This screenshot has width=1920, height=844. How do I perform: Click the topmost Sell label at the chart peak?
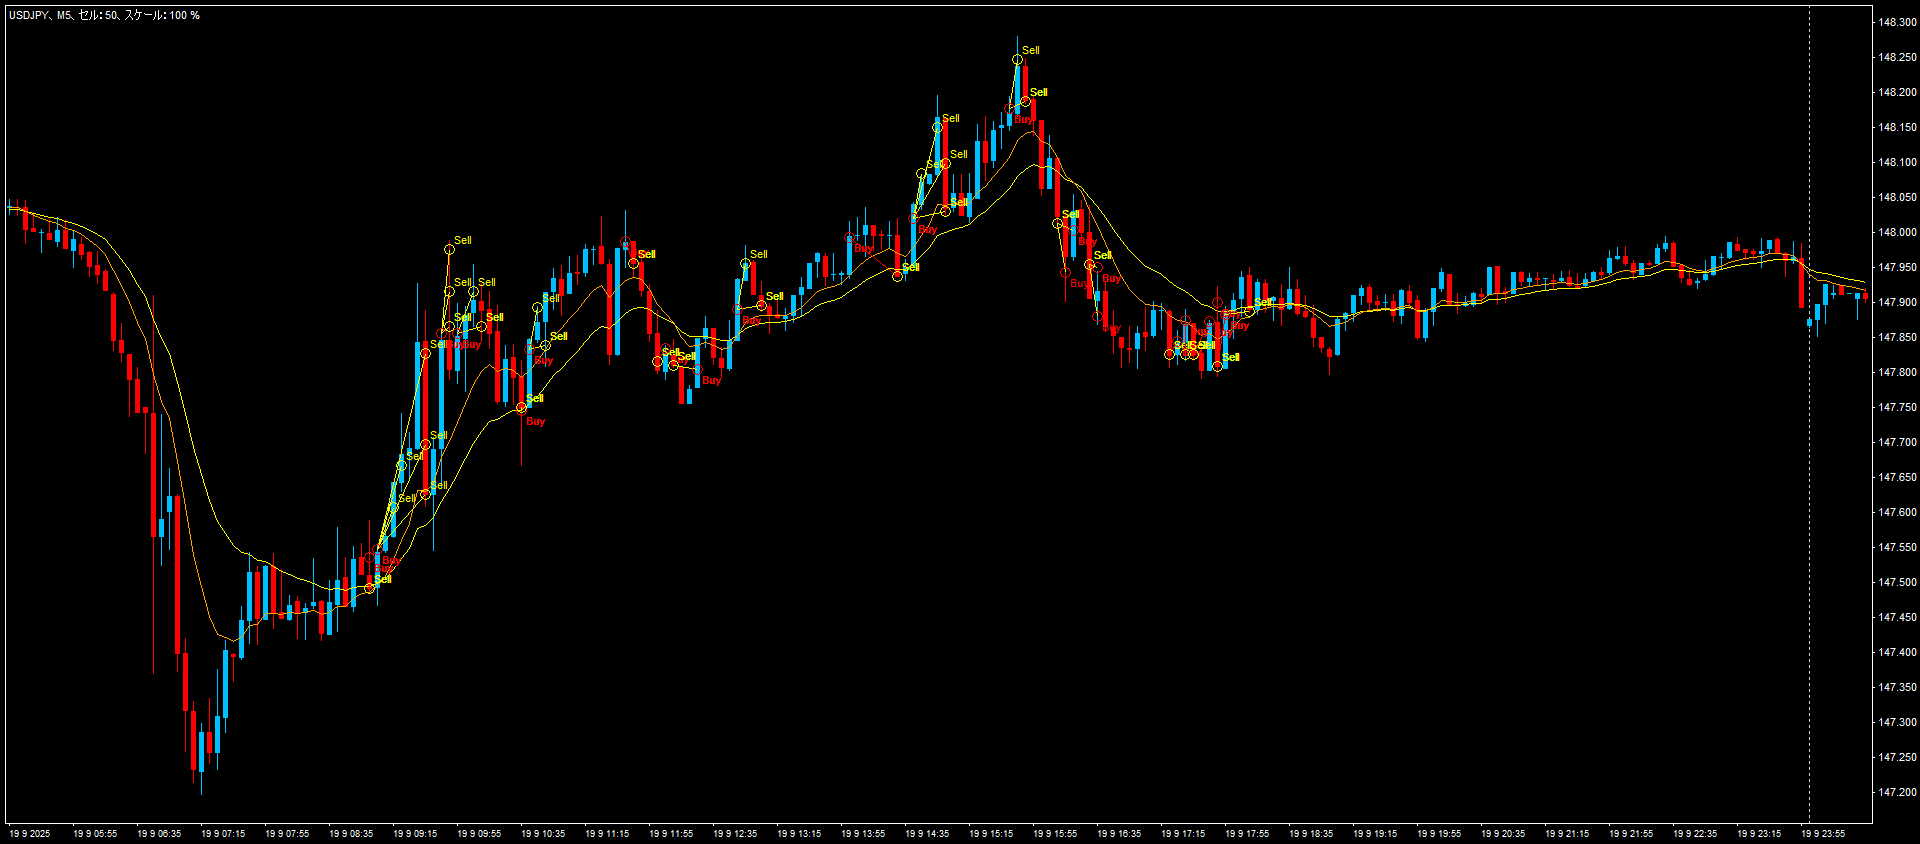[1030, 50]
